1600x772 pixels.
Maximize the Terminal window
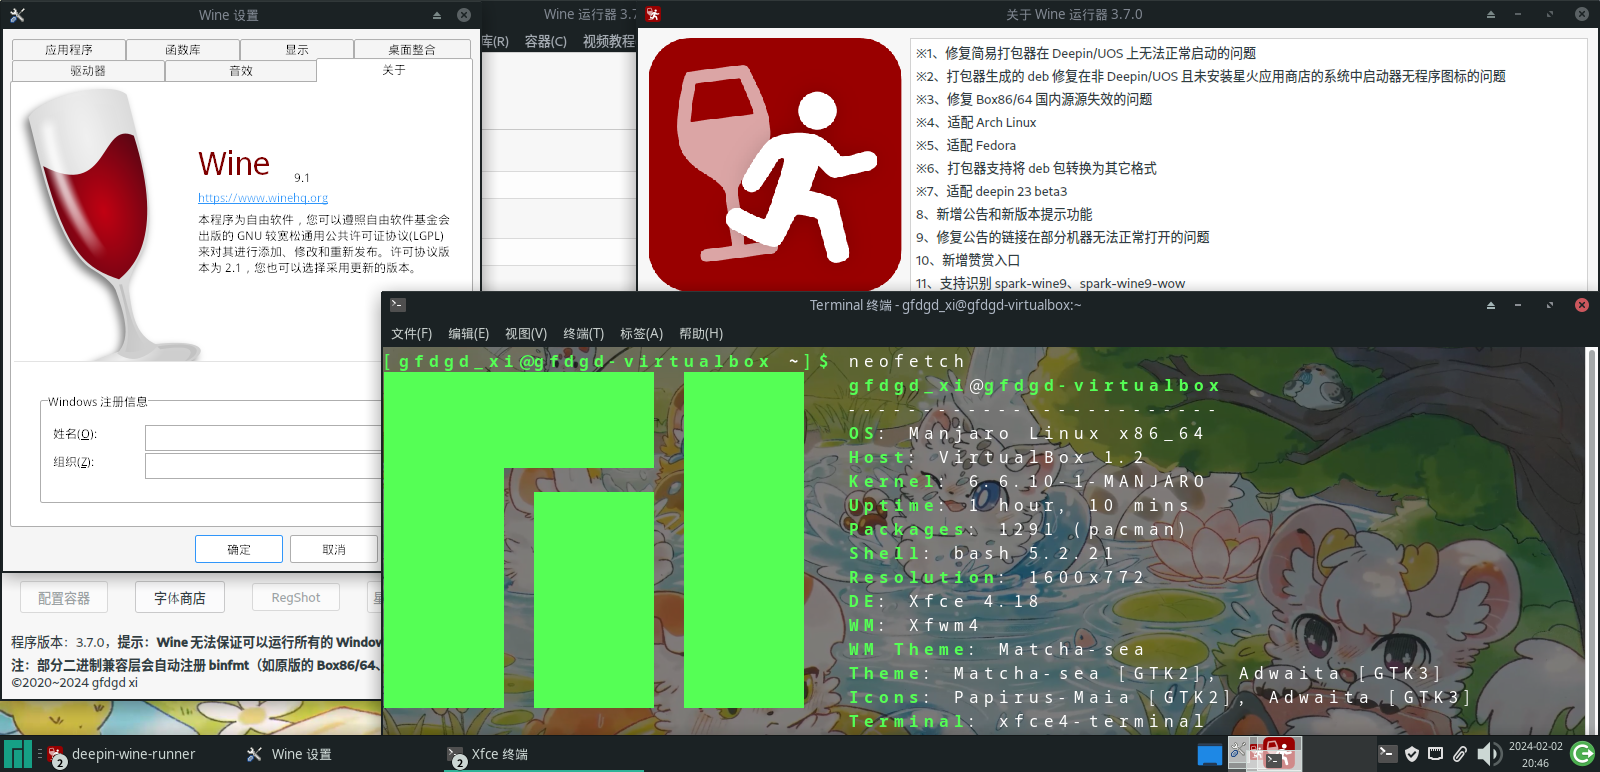(1550, 305)
